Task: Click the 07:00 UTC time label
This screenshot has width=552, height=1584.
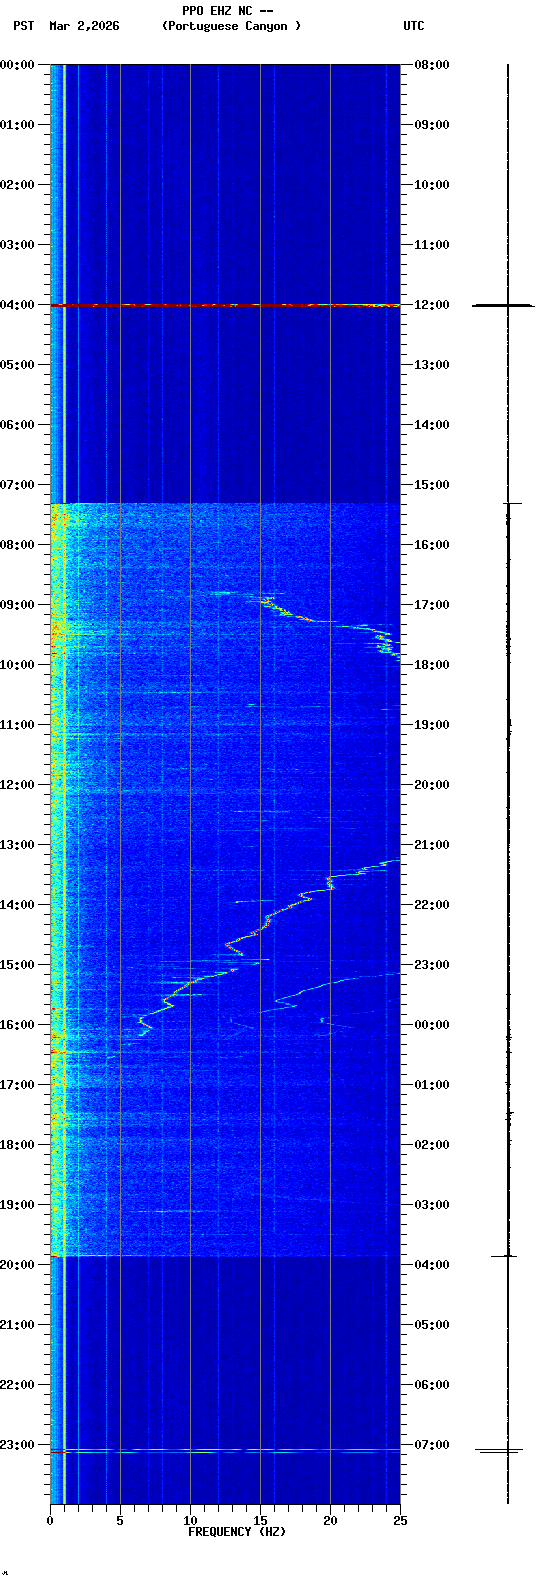Action: [431, 1444]
